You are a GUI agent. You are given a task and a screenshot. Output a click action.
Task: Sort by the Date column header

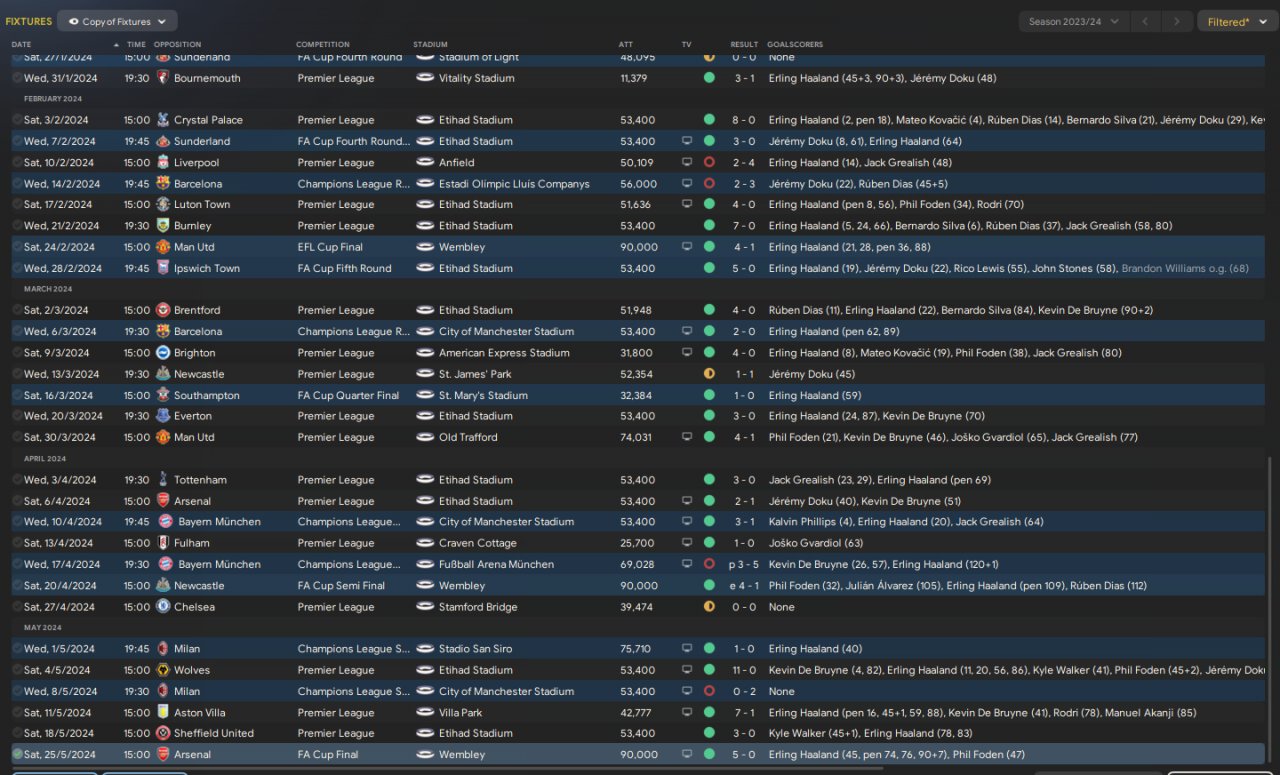pyautogui.click(x=21, y=44)
